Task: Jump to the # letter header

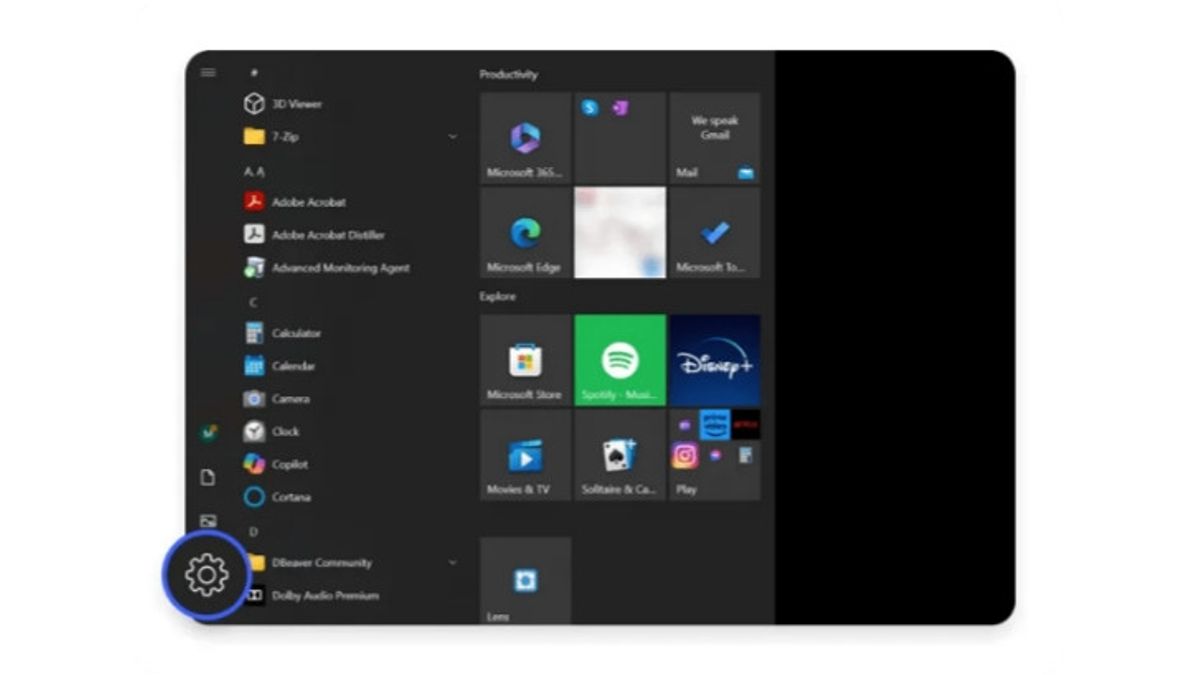Action: (254, 73)
